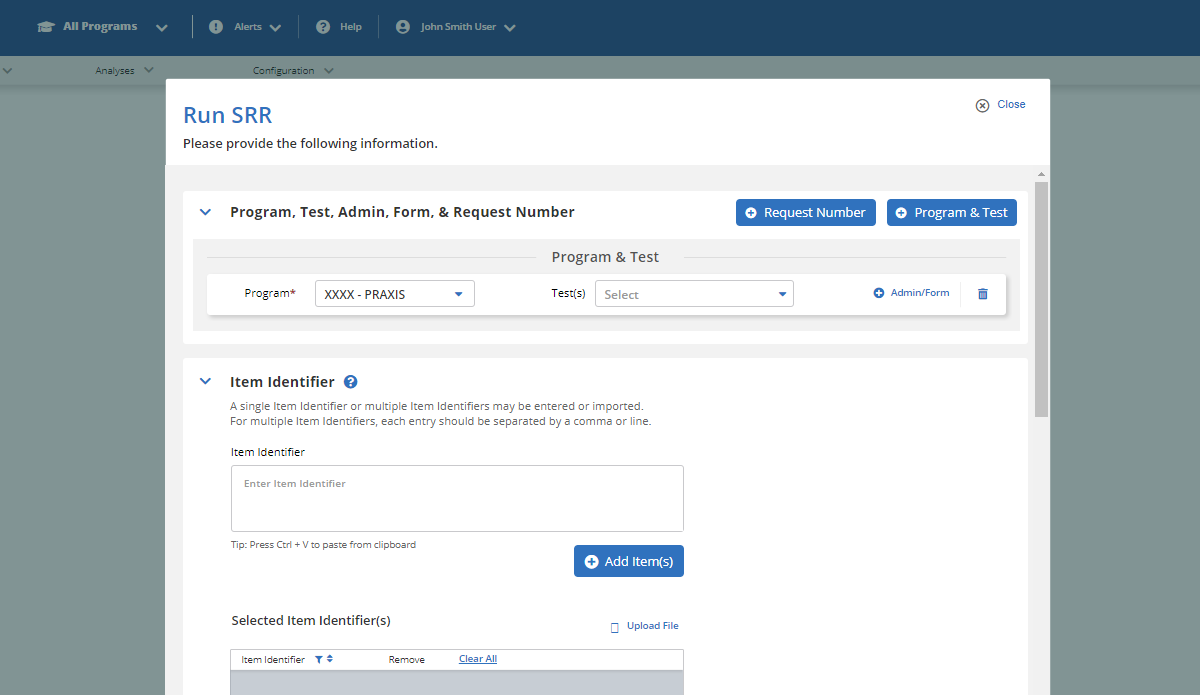Click the Alerts exclamation icon
Viewport: 1200px width, 695px height.
point(216,27)
